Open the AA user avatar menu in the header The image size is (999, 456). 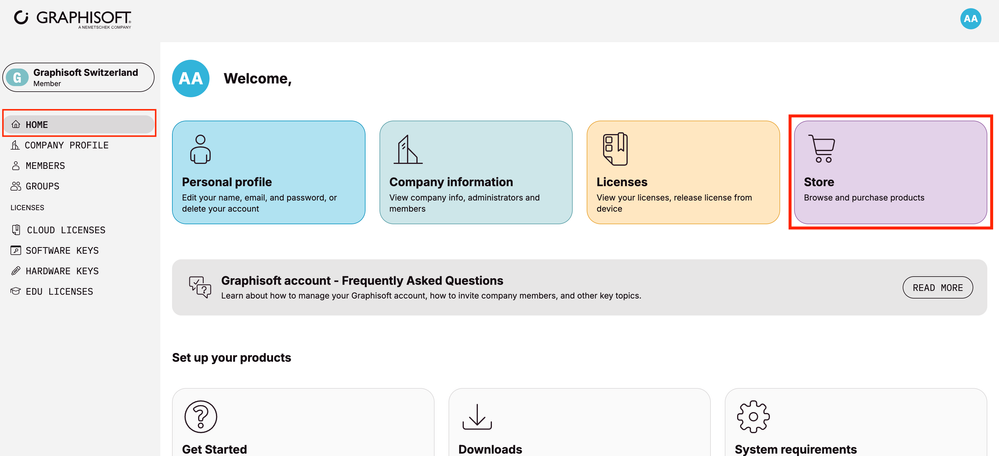click(x=970, y=18)
